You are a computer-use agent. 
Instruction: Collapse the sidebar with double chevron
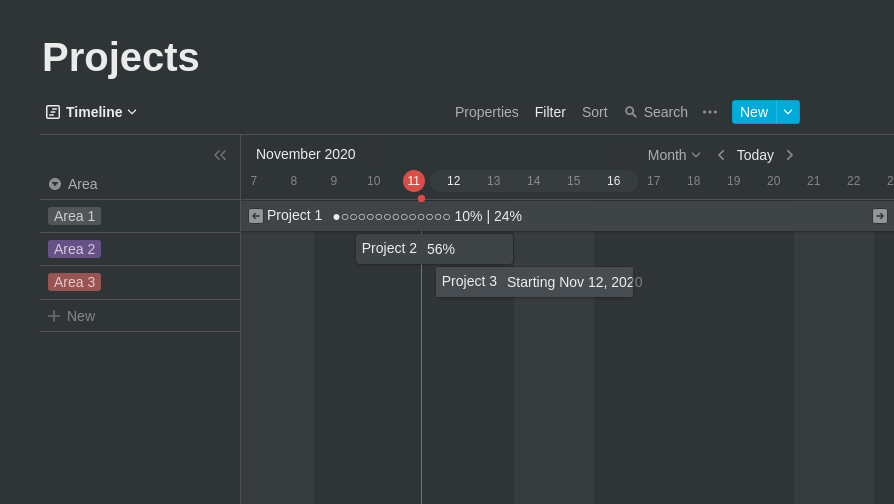point(220,155)
